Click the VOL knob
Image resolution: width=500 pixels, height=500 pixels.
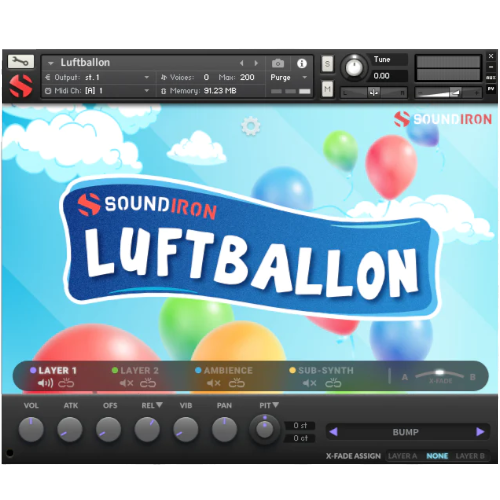[x=31, y=429]
